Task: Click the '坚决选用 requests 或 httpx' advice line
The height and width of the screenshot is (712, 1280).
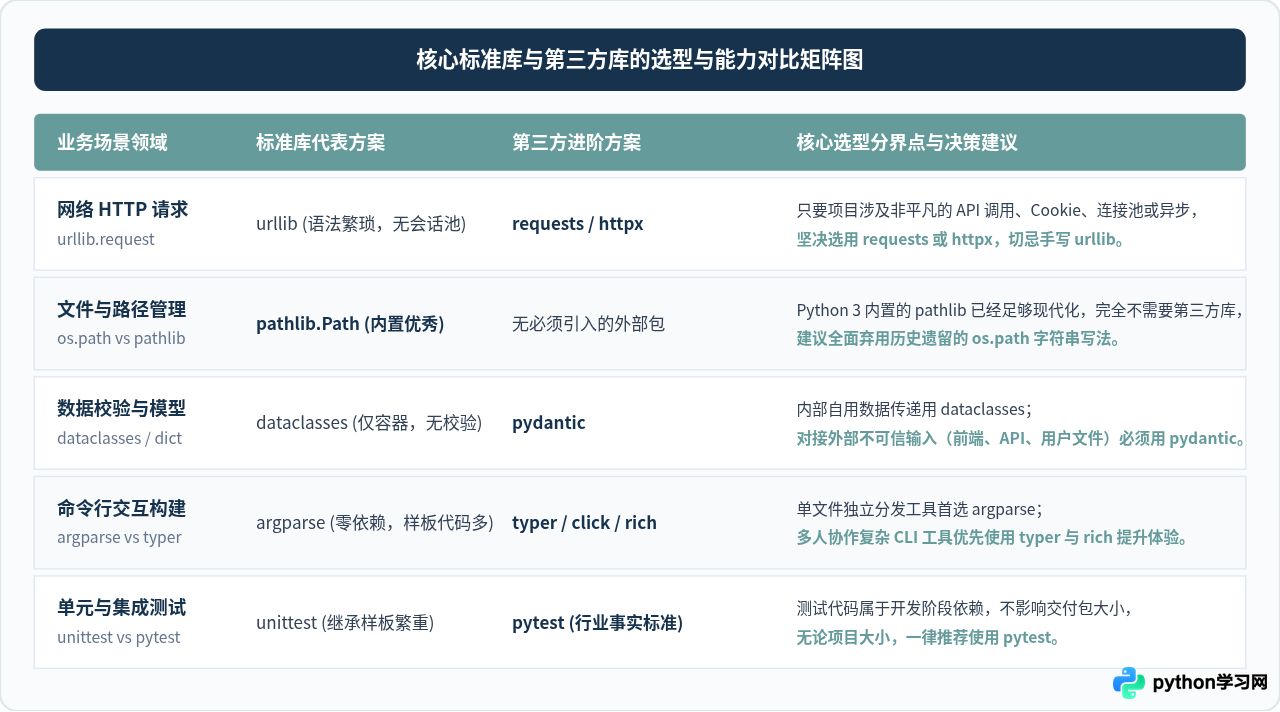Action: tap(960, 240)
